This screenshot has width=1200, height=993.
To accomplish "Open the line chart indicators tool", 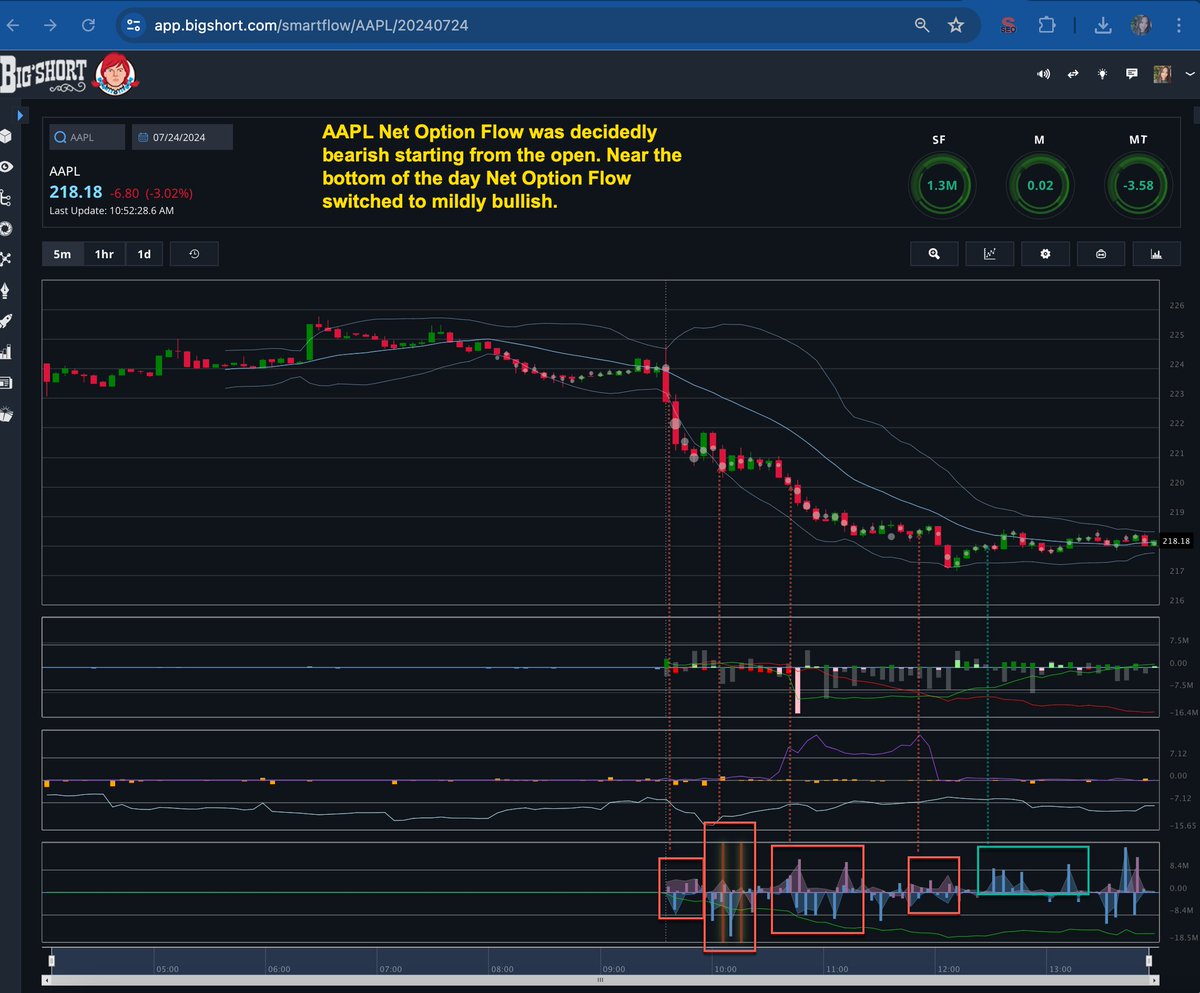I will tap(989, 254).
